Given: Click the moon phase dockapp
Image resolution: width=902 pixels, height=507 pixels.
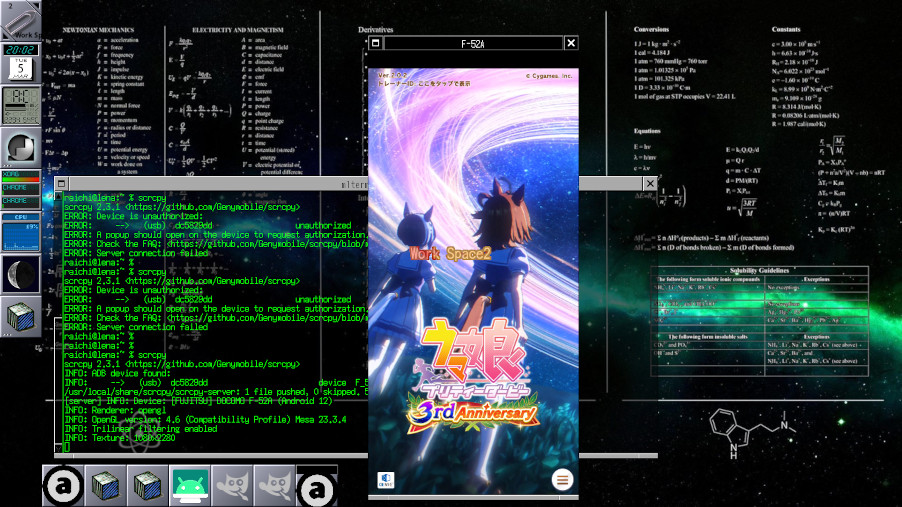Looking at the screenshot, I should point(21,274).
